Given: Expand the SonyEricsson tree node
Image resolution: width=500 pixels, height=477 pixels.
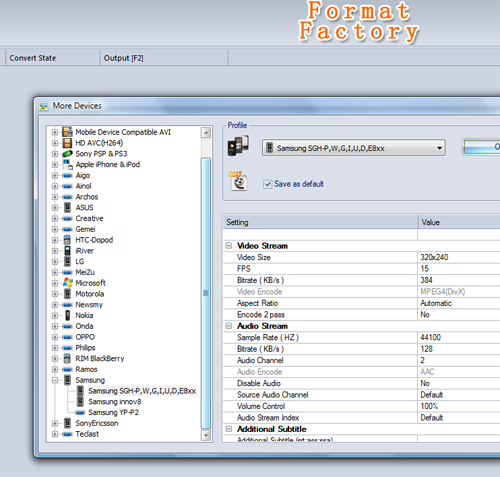Looking at the screenshot, I should 55,423.
